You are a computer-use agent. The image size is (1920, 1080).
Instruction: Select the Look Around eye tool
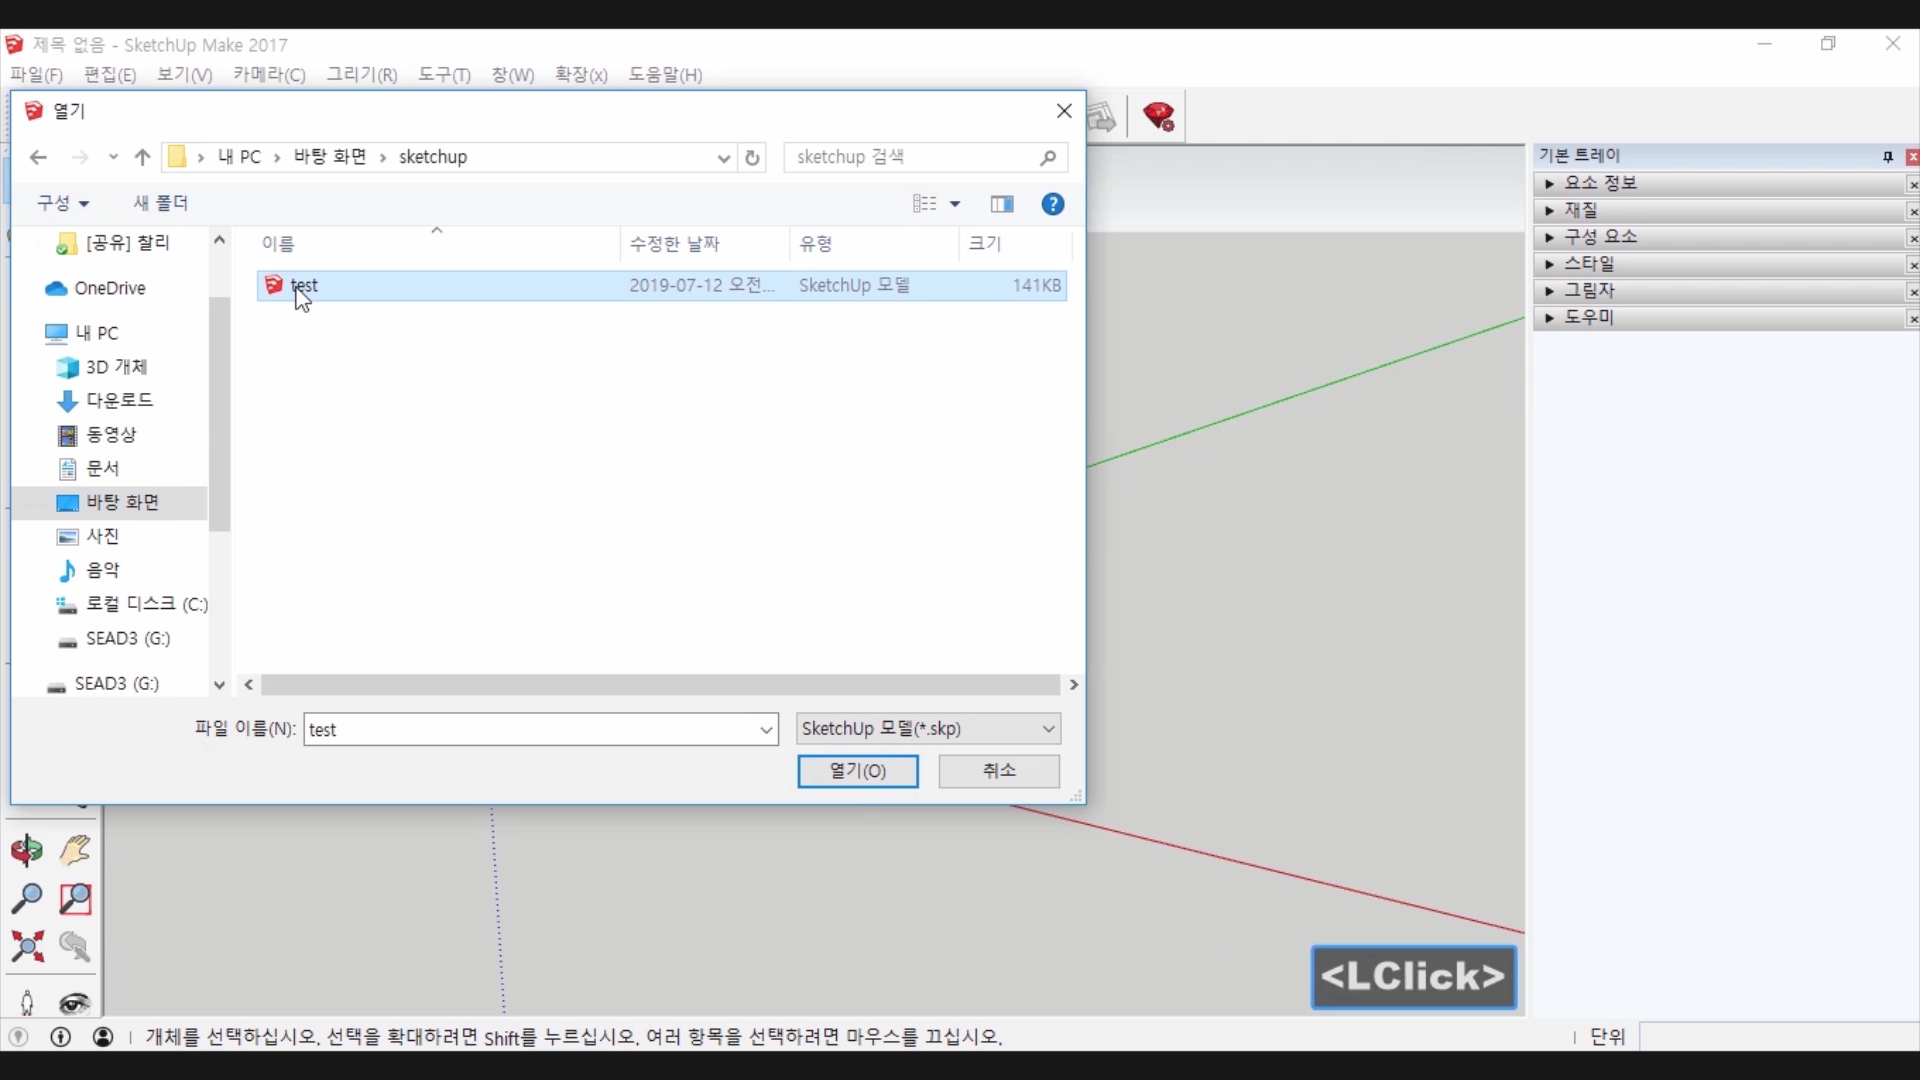[75, 1003]
